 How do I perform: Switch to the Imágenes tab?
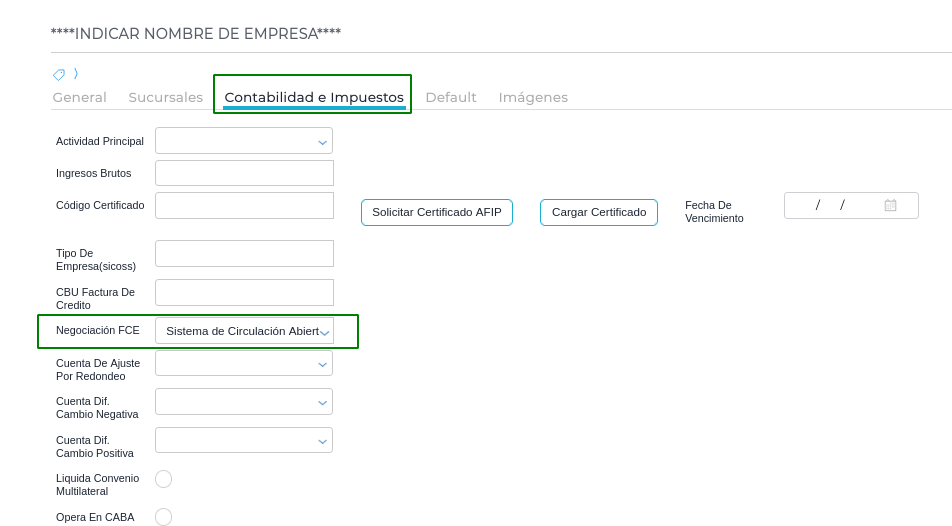pos(533,97)
